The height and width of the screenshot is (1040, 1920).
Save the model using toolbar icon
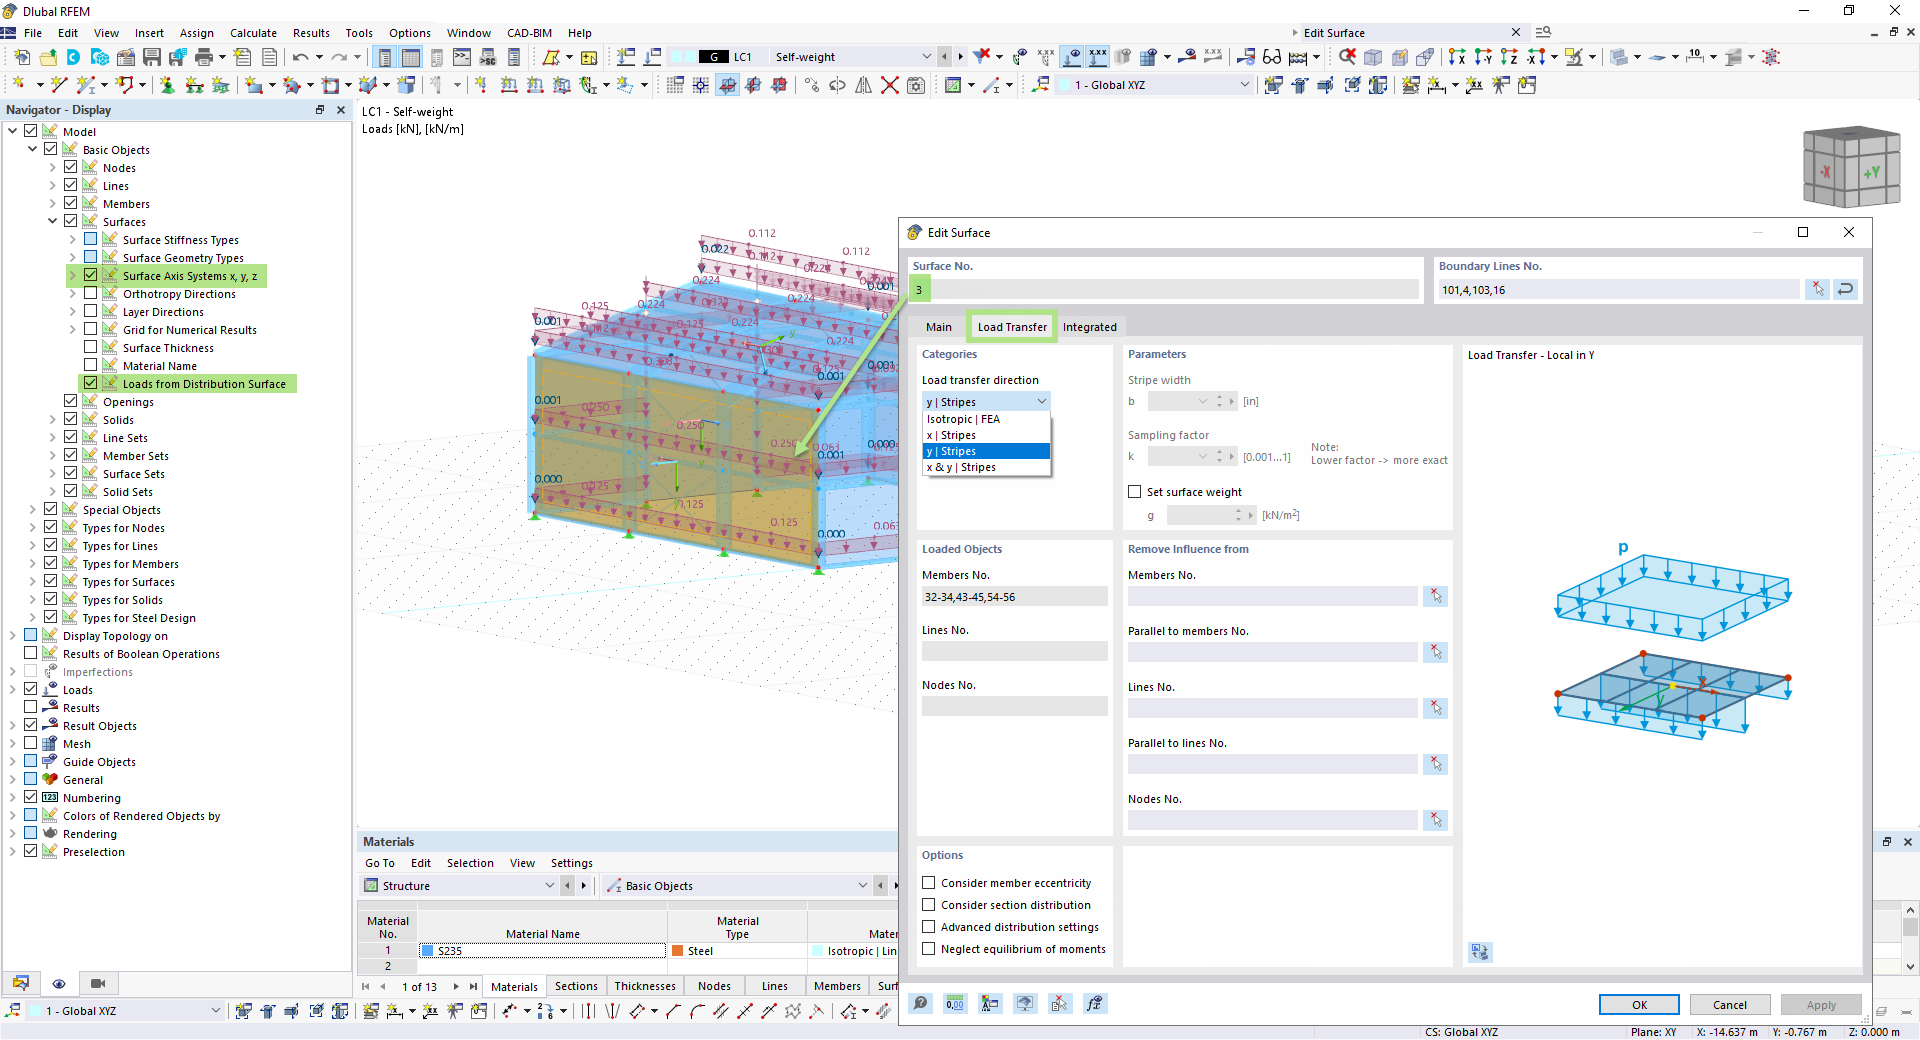click(152, 57)
